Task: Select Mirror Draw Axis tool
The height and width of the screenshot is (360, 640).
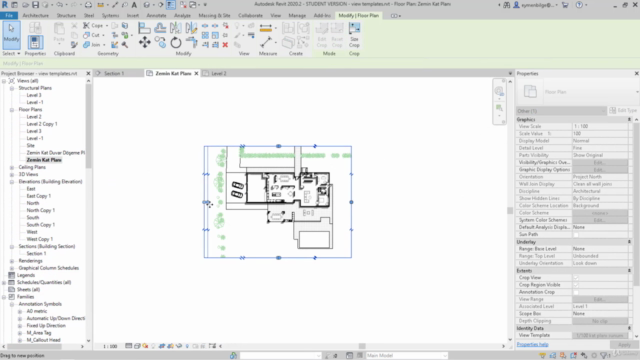Action: point(191,28)
